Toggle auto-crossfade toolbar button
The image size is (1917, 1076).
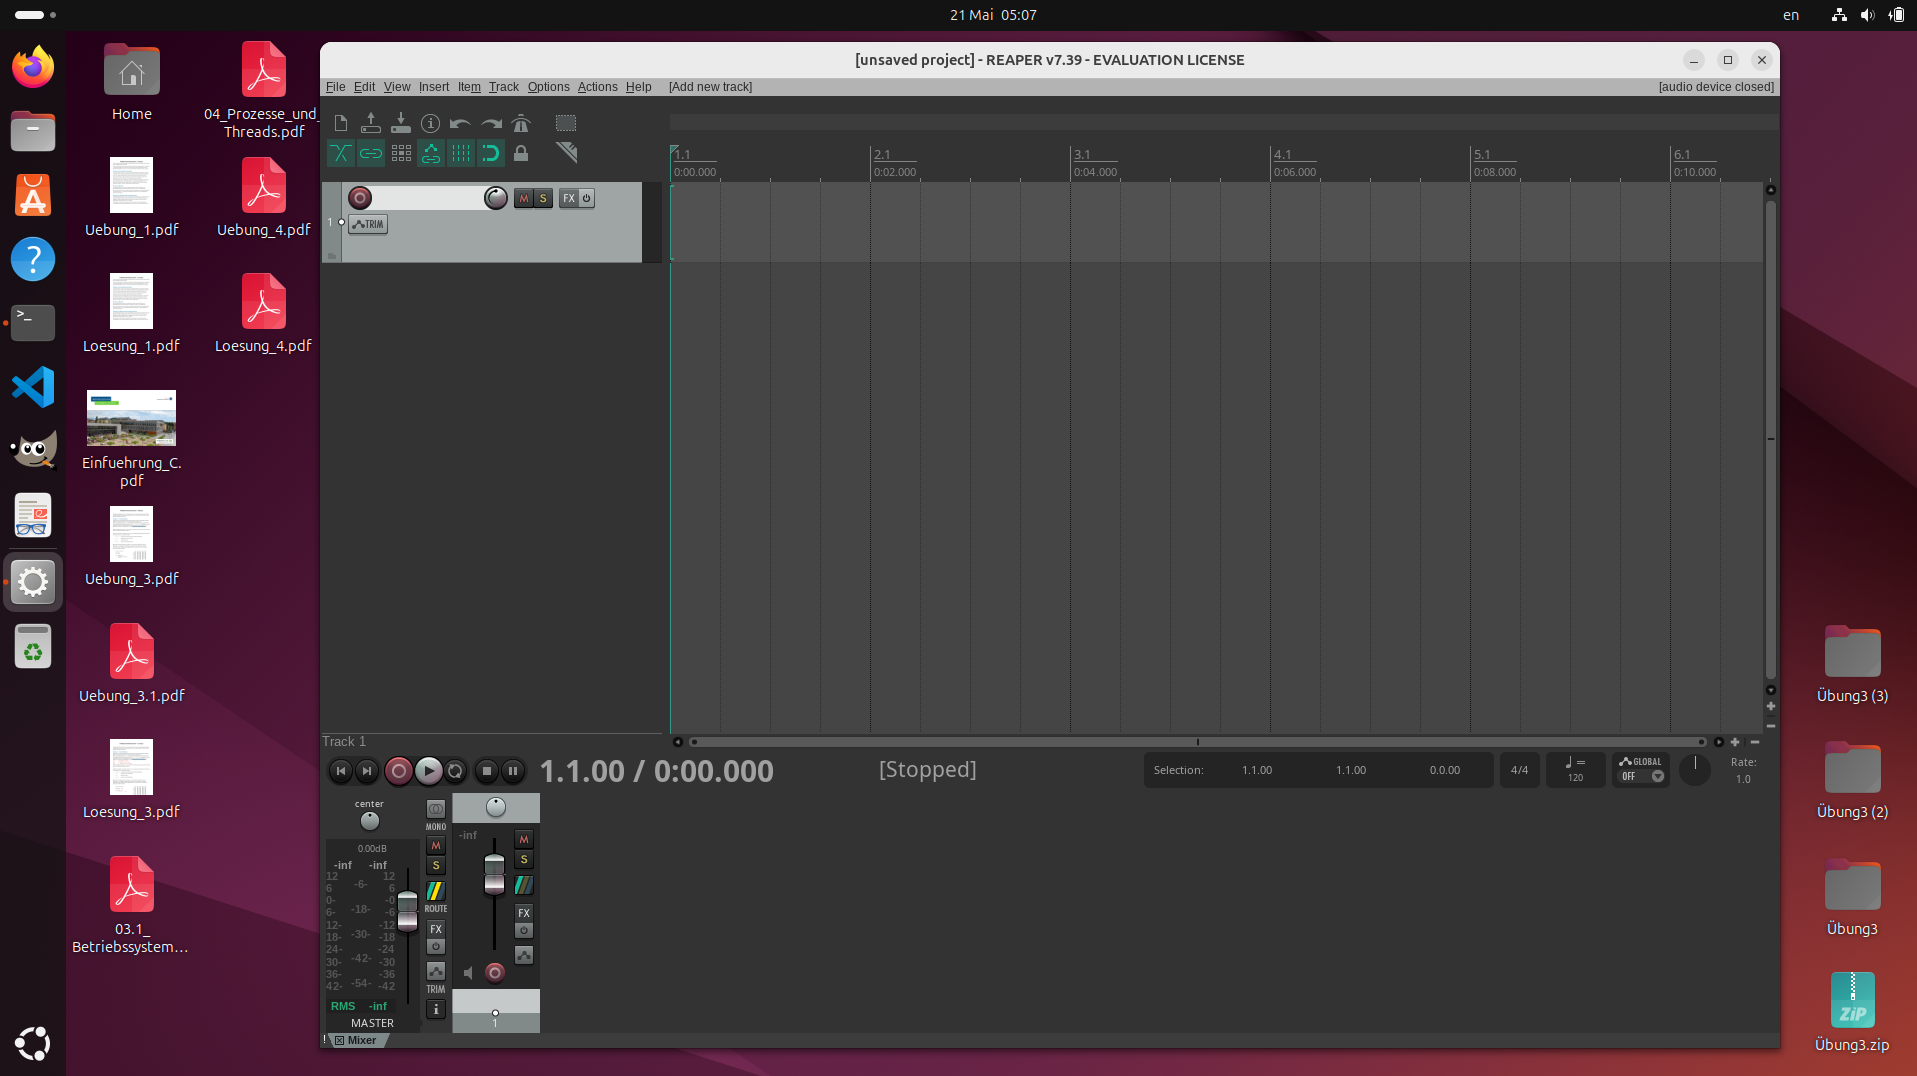point(341,153)
